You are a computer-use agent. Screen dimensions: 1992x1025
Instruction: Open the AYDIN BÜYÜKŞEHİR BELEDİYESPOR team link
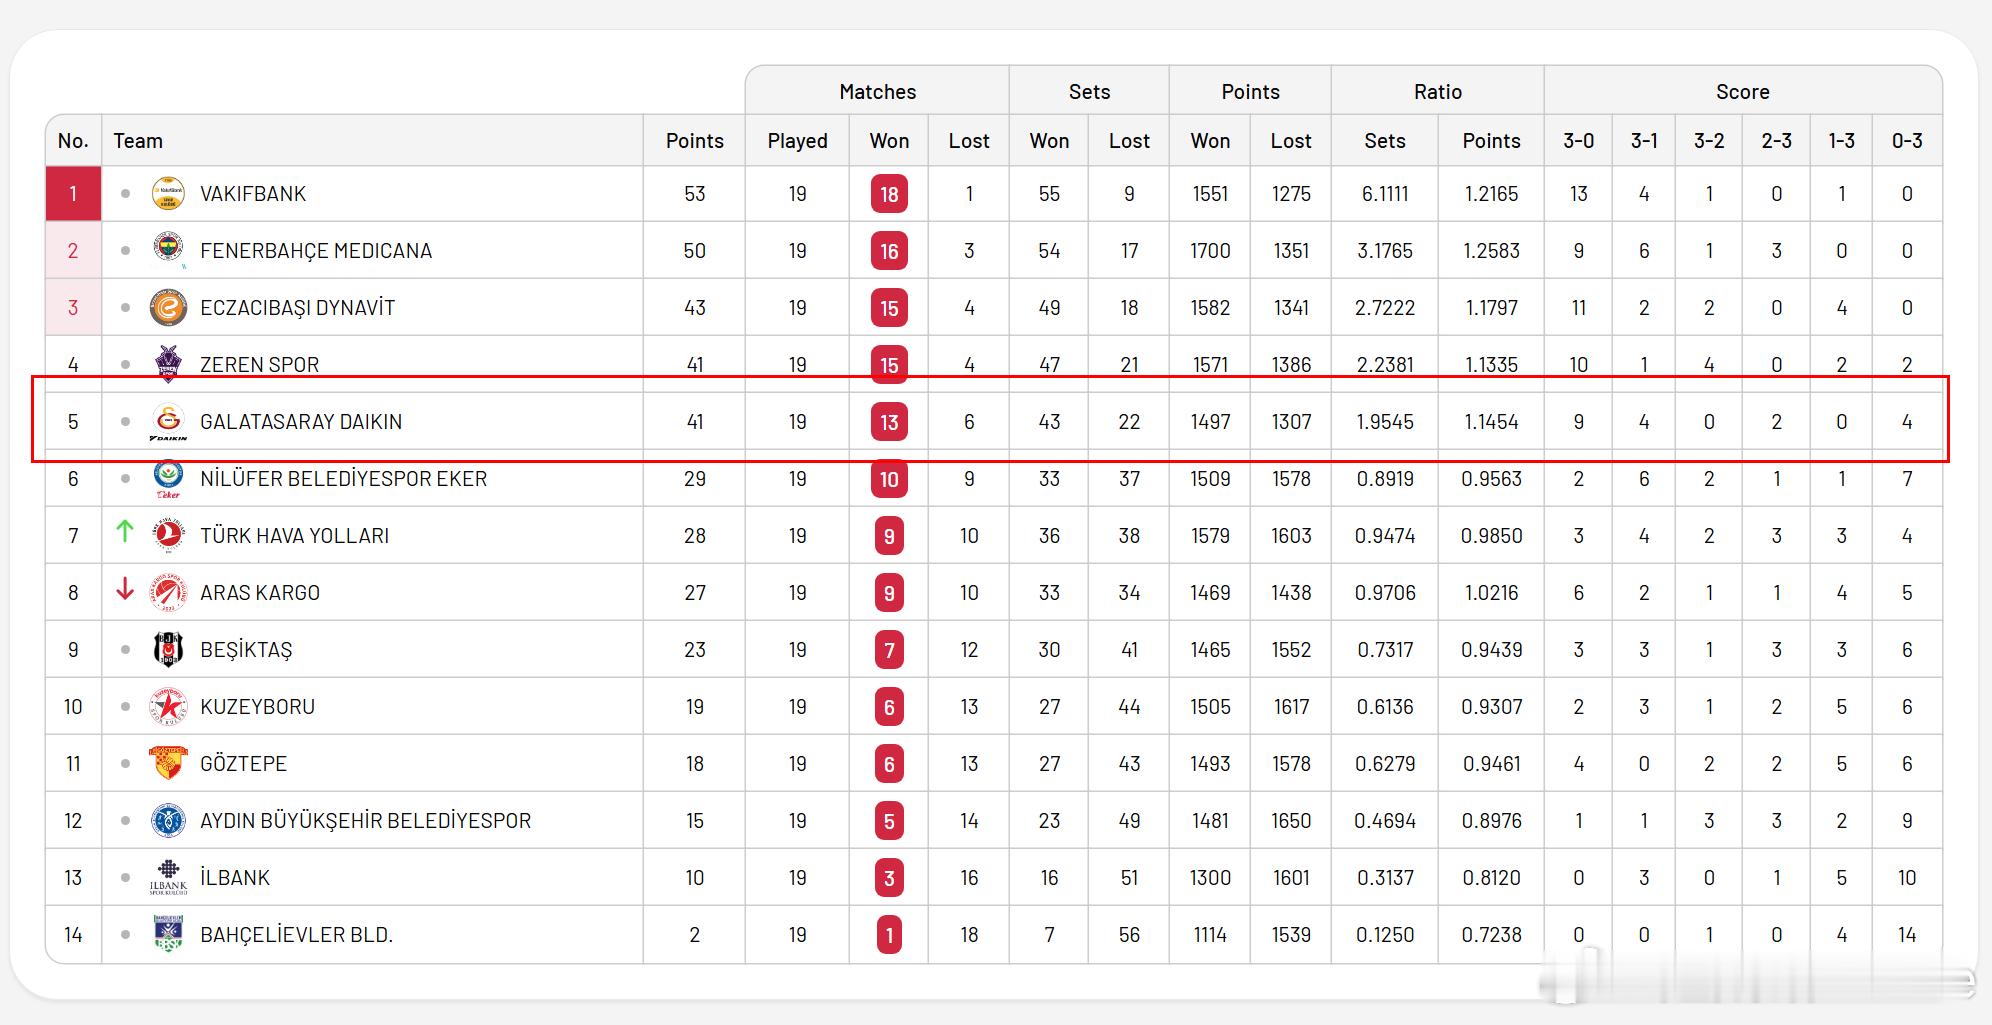(365, 821)
